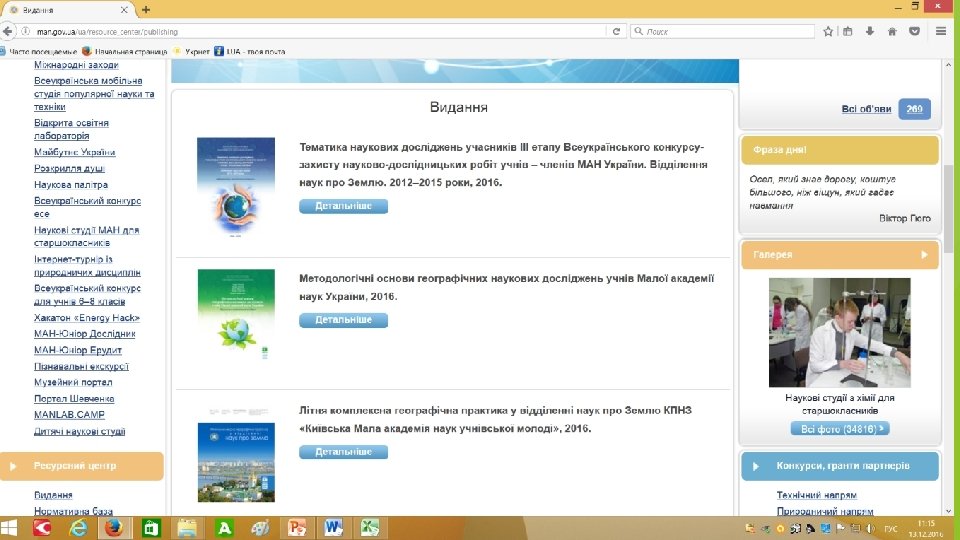Open the green A application in taskbar
The width and height of the screenshot is (960, 540).
coord(224,528)
